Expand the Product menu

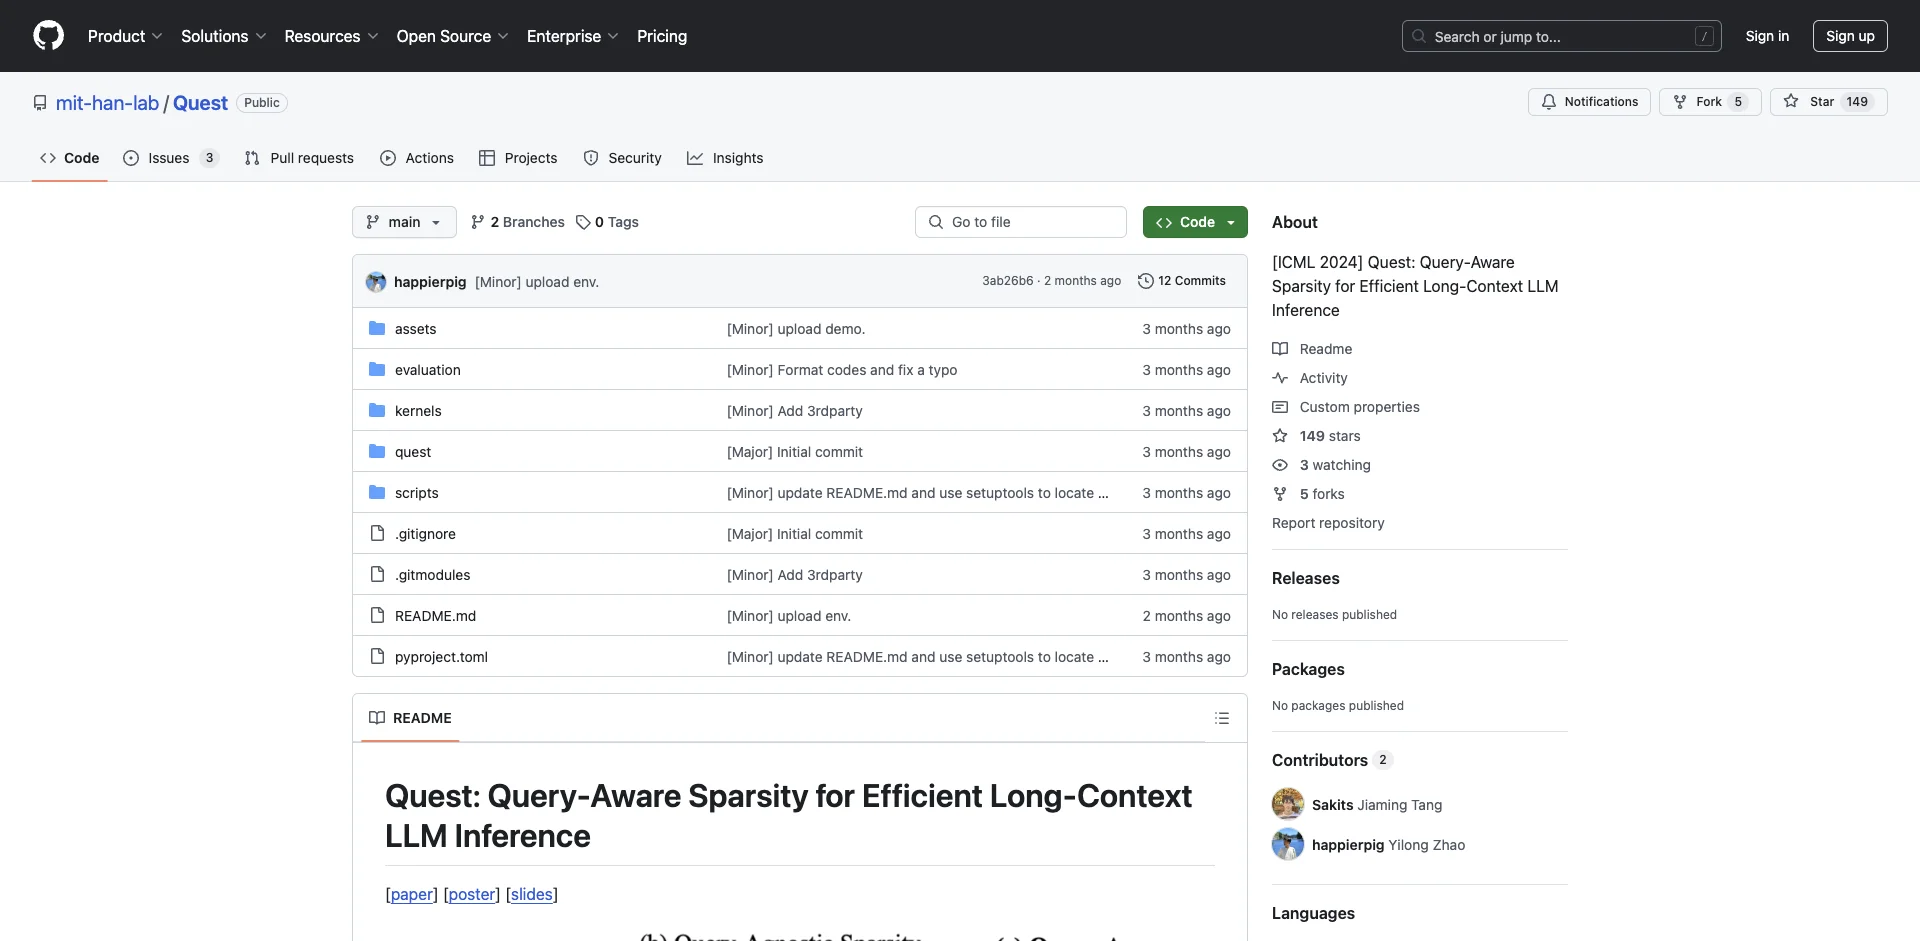click(125, 36)
